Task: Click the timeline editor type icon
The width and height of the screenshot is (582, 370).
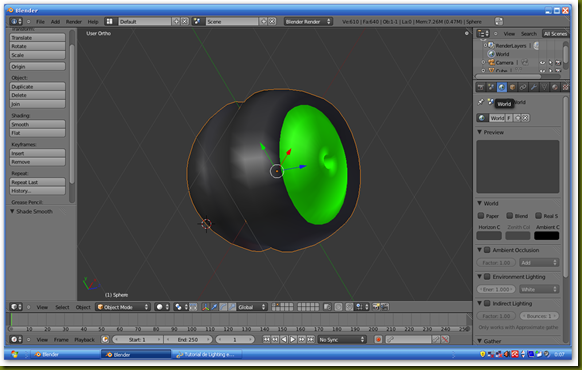Action: click(x=16, y=340)
